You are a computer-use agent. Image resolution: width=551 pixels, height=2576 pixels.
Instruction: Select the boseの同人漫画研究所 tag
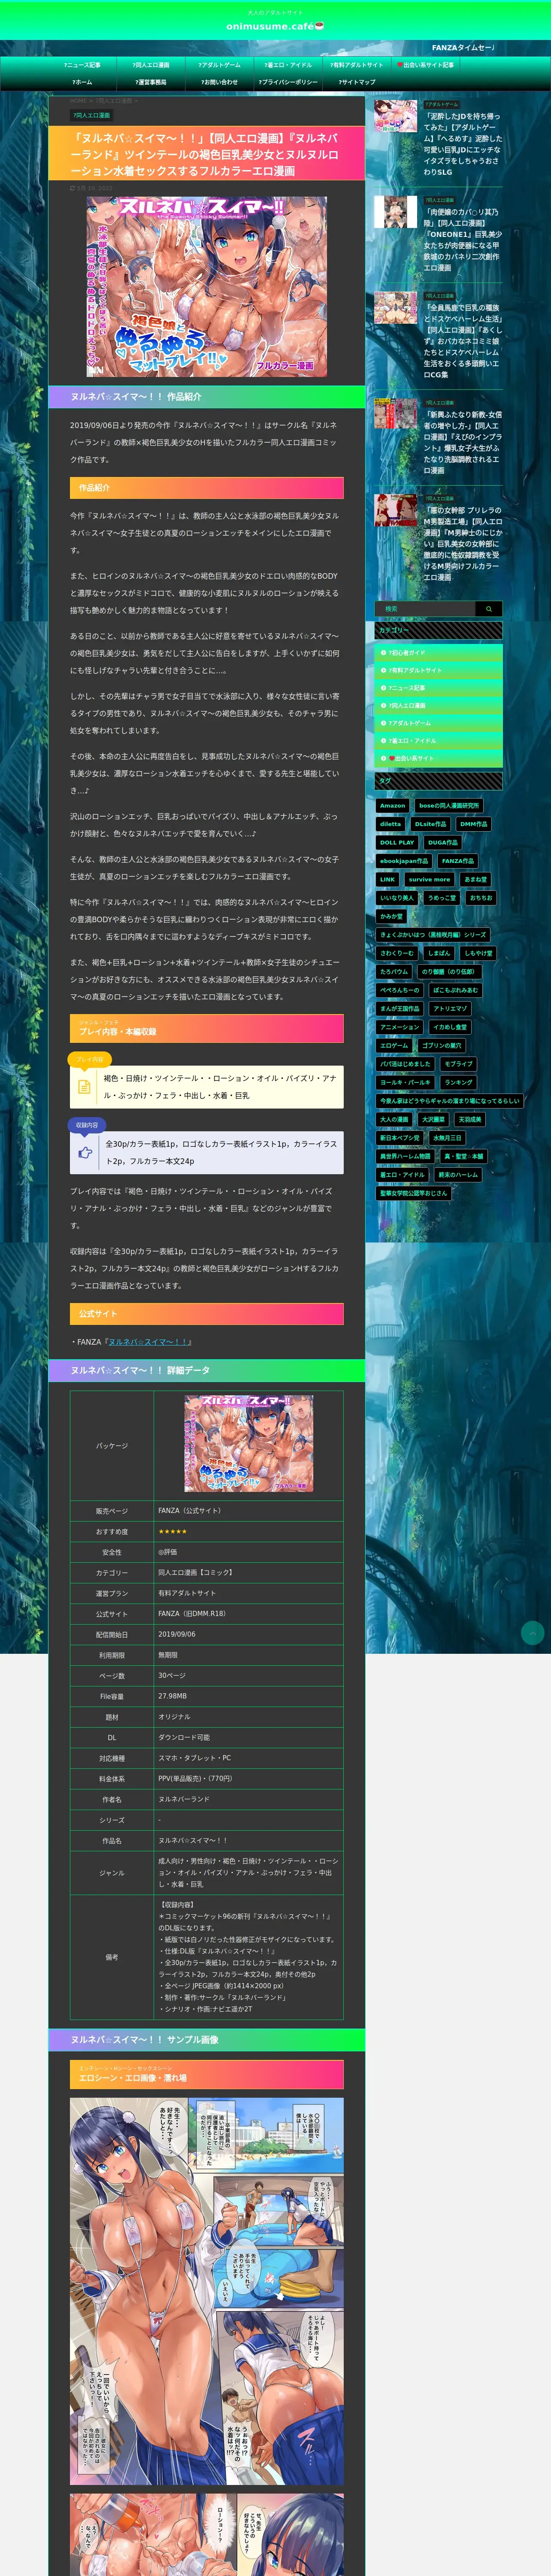pos(449,805)
